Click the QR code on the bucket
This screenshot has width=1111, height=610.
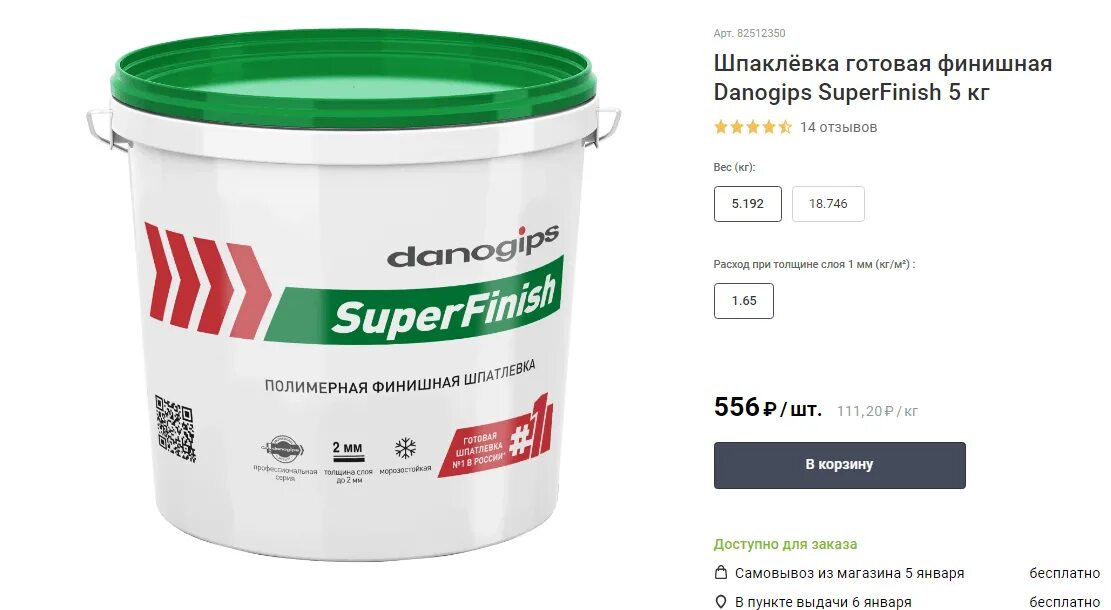tap(175, 429)
